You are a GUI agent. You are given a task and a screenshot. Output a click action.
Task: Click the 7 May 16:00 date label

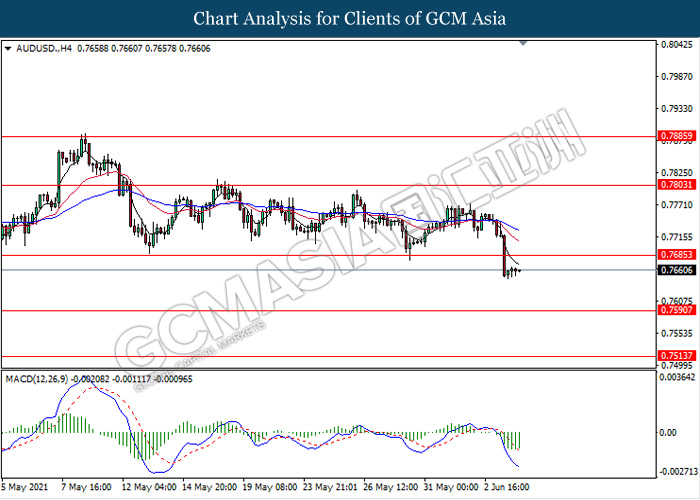click(x=86, y=487)
